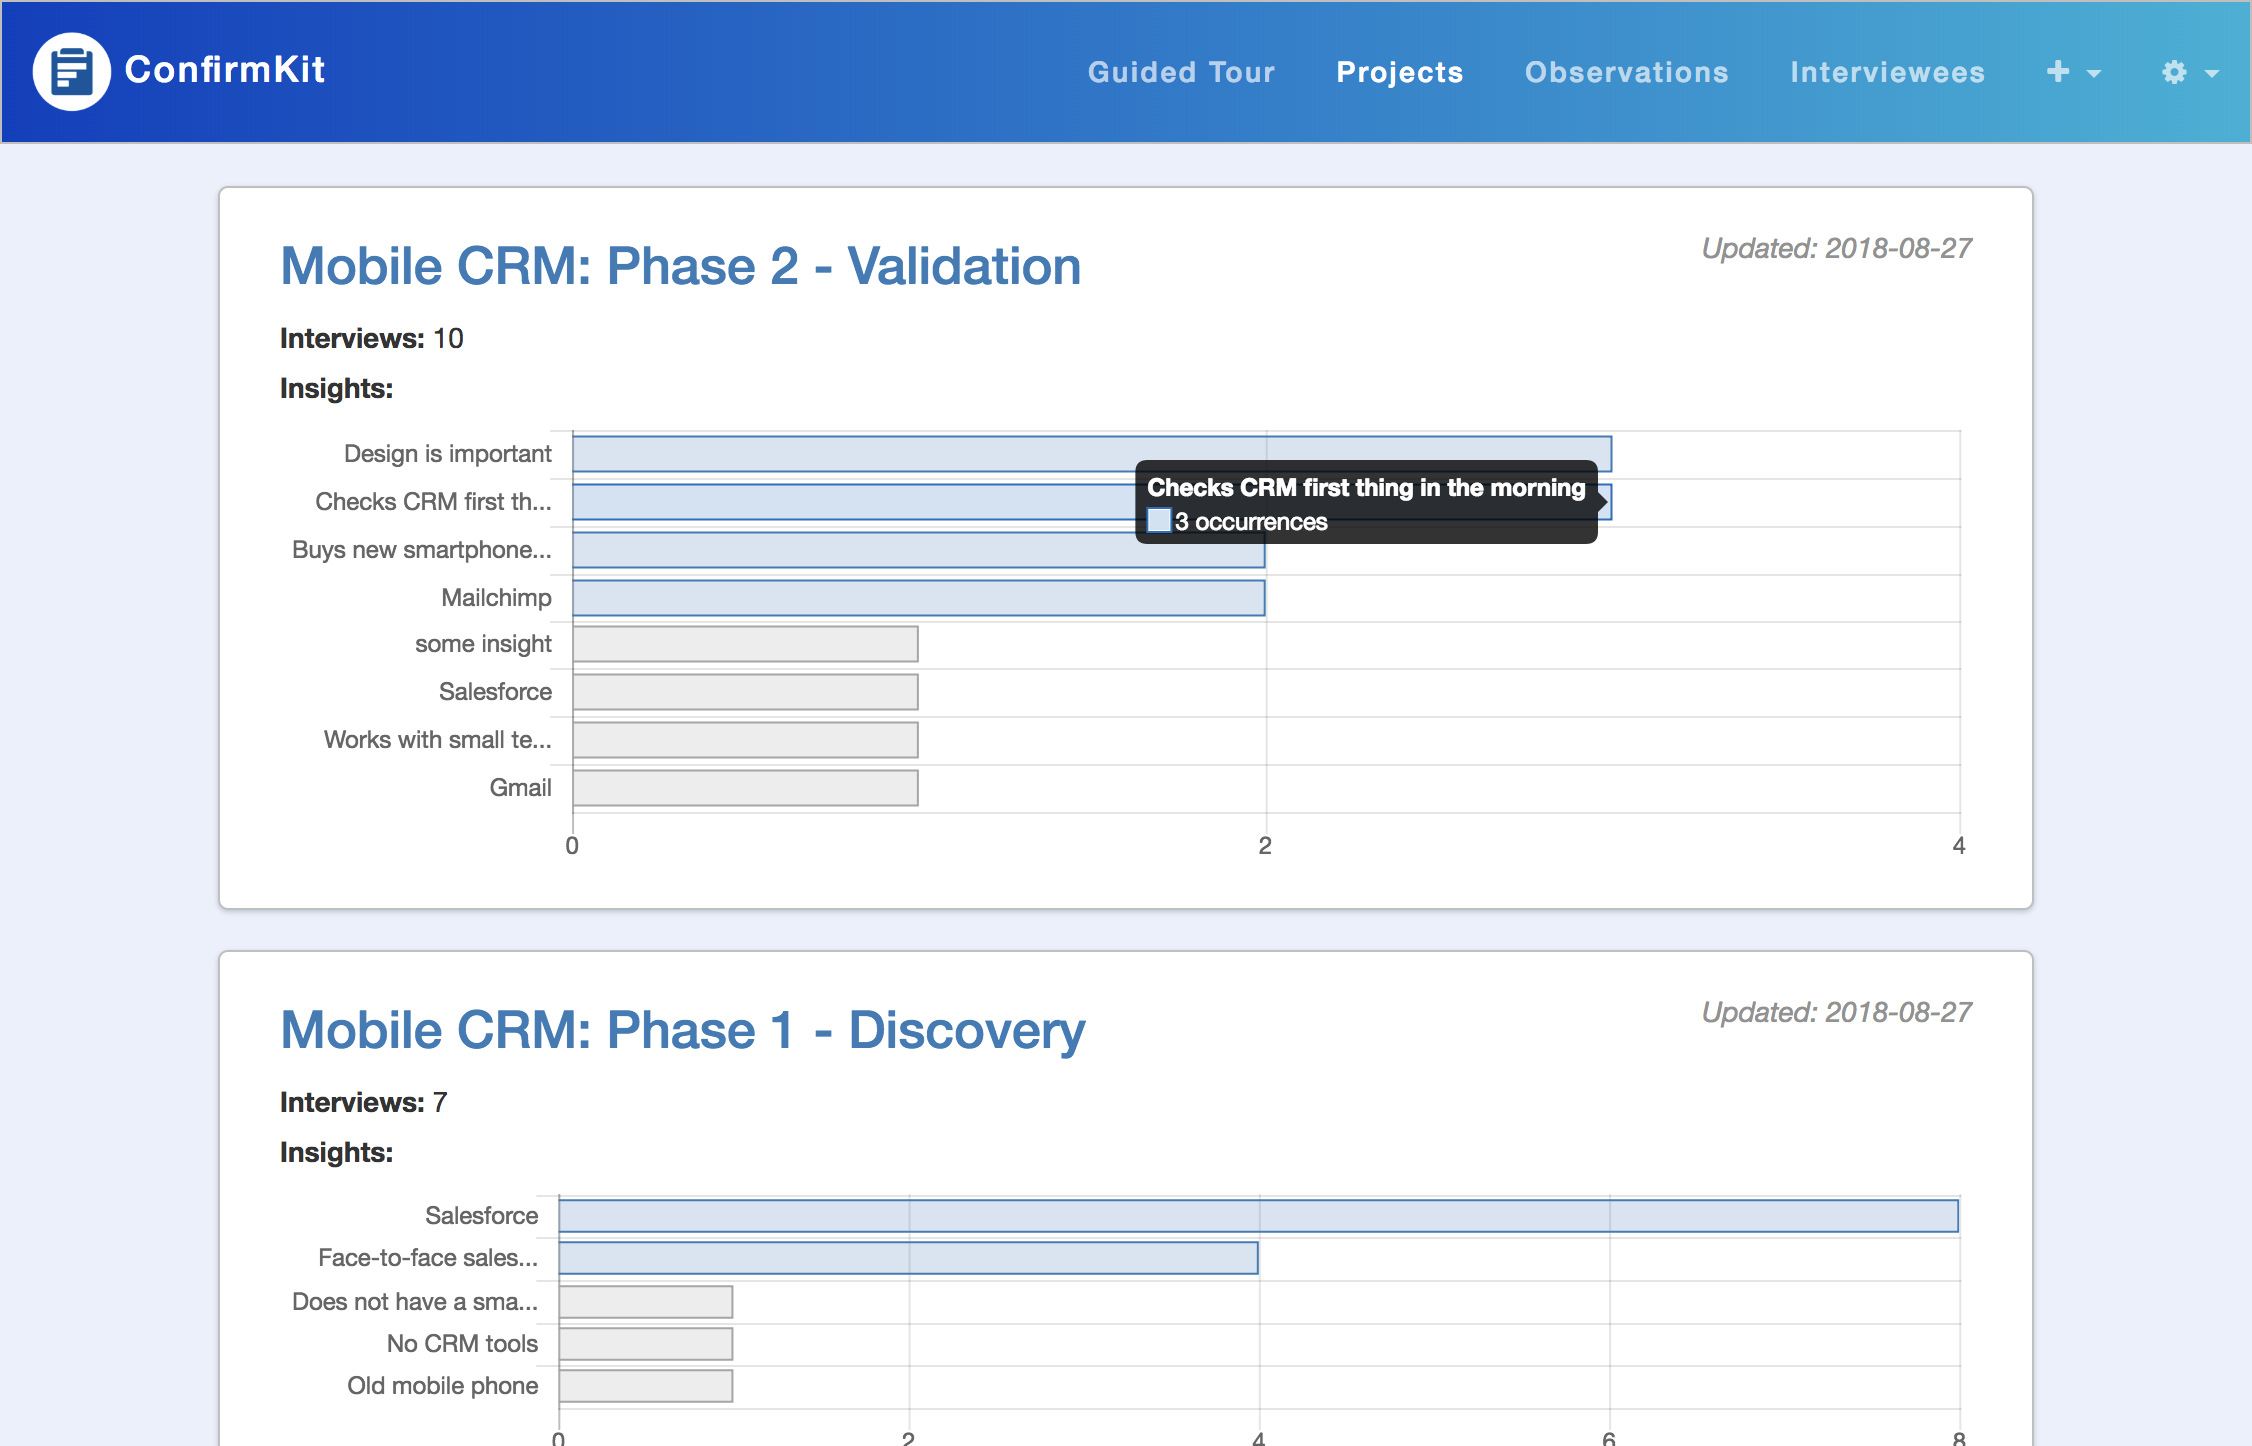Click 'Updated: 2018-08-27' in Phase 2 card

tap(1836, 249)
